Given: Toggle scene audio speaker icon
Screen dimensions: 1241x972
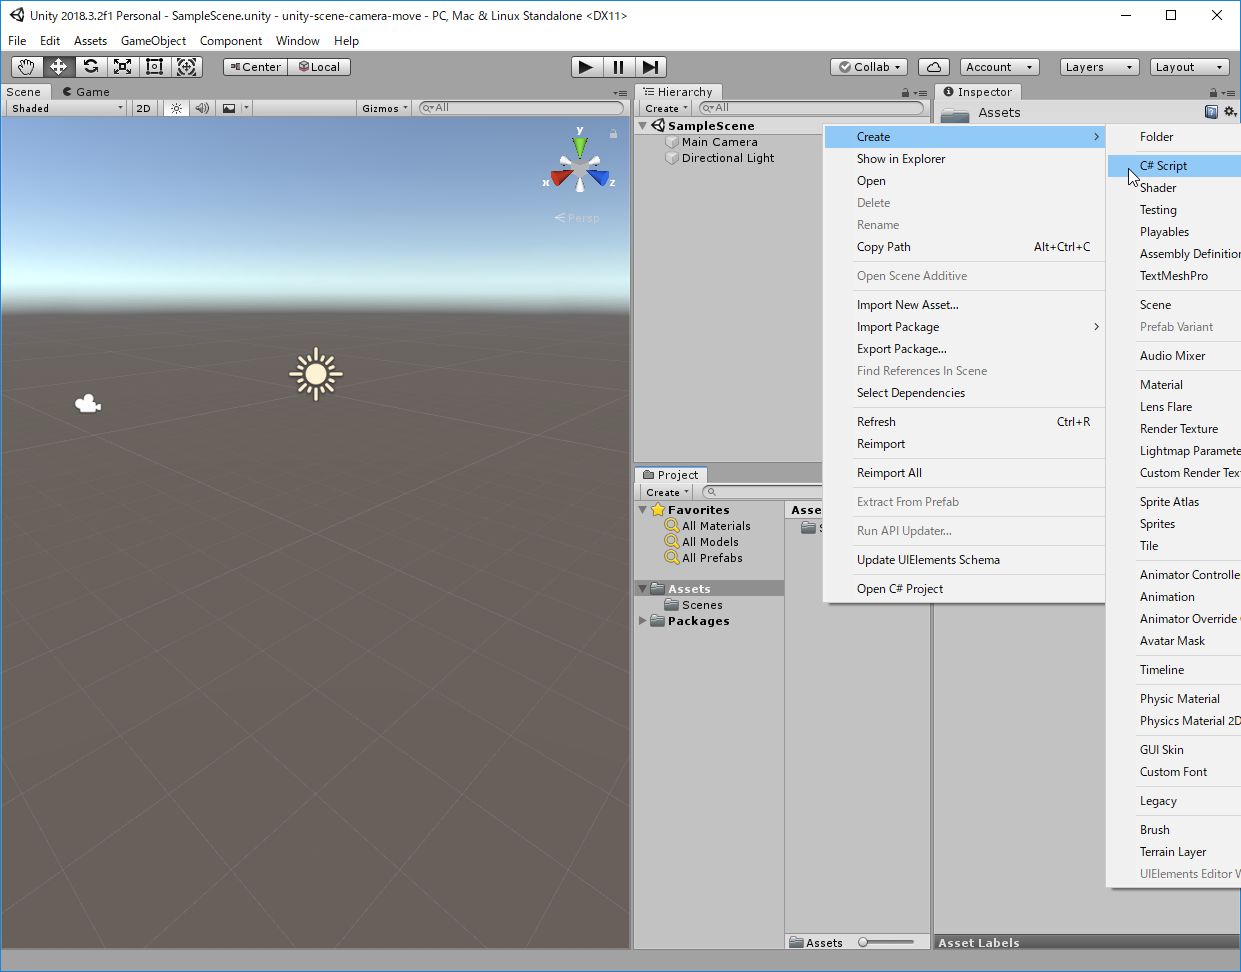Looking at the screenshot, I should point(202,108).
